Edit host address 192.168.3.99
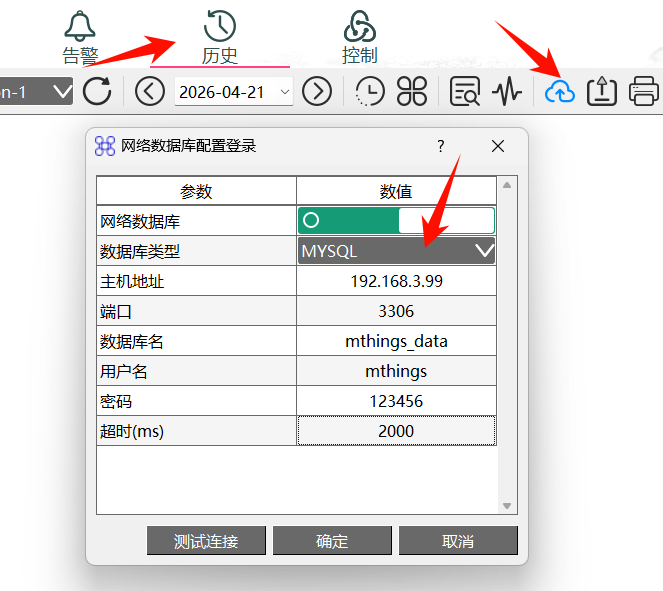 coord(396,281)
